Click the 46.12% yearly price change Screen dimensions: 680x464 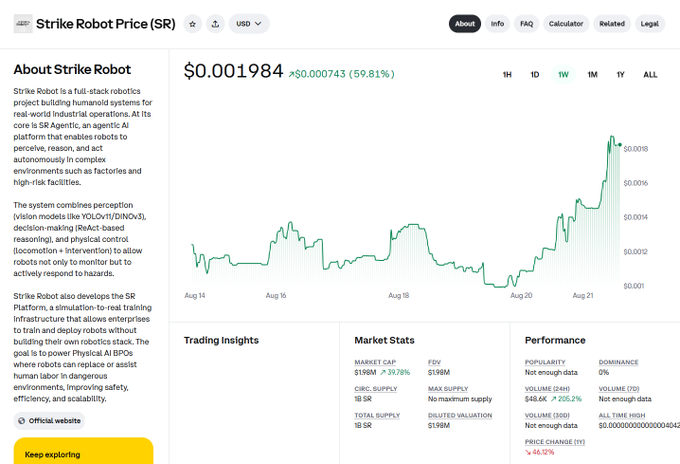coord(539,452)
